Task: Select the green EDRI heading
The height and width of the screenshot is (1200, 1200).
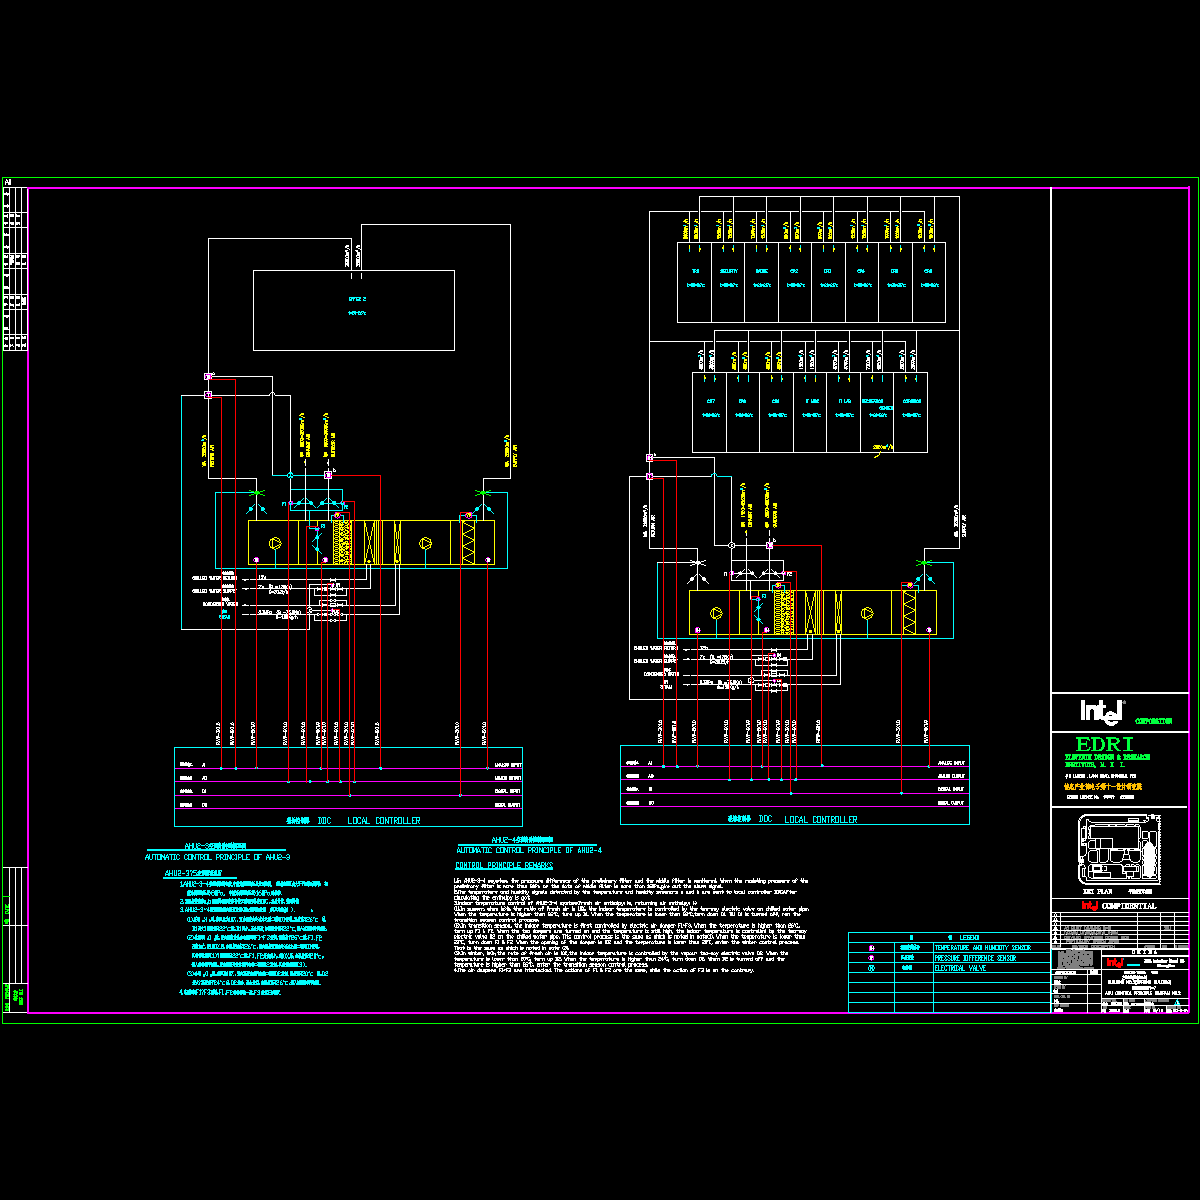Action: pyautogui.click(x=1104, y=744)
